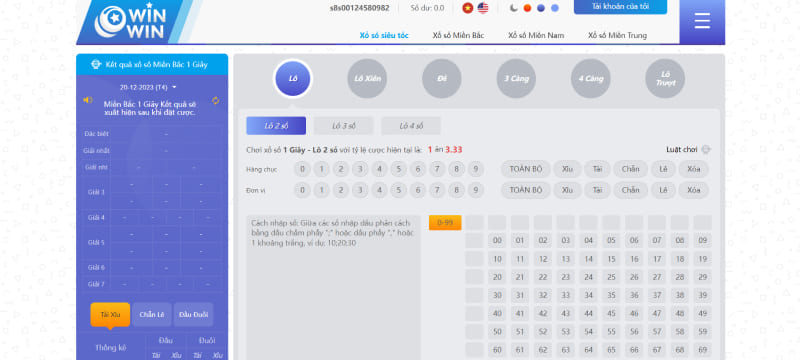Viewport: 800px width, 360px height.
Task: Go to Xổ số Miền Nam tab
Action: [x=536, y=35]
